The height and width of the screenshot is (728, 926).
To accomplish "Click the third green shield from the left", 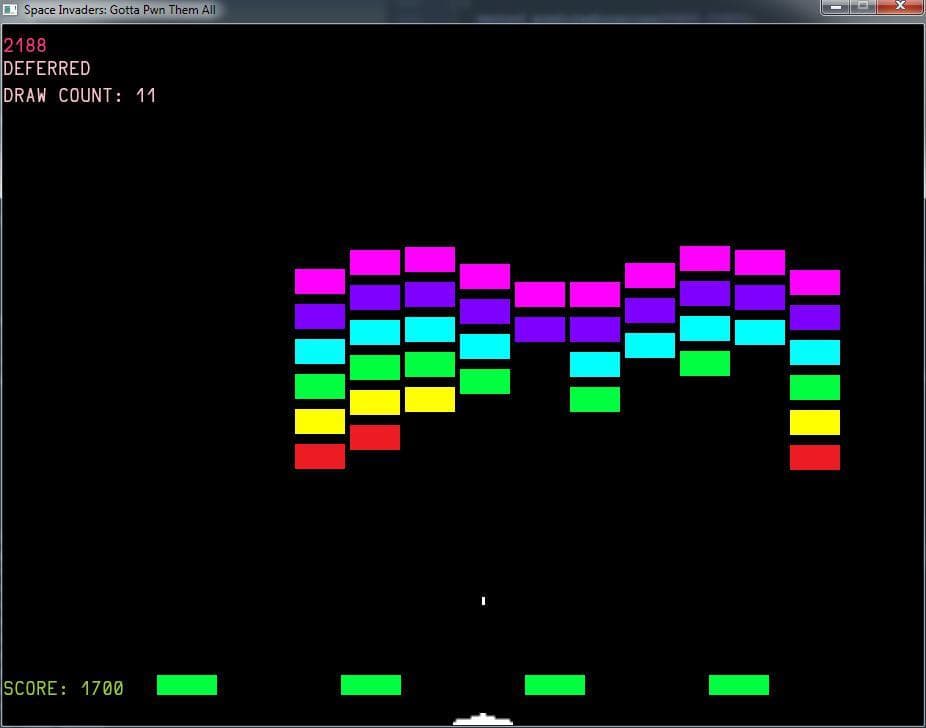I will (555, 685).
